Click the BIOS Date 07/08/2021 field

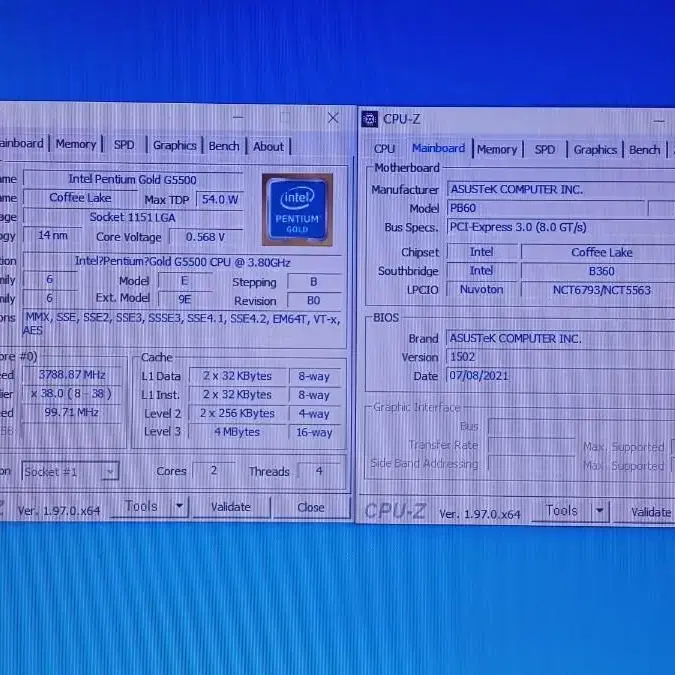(561, 376)
